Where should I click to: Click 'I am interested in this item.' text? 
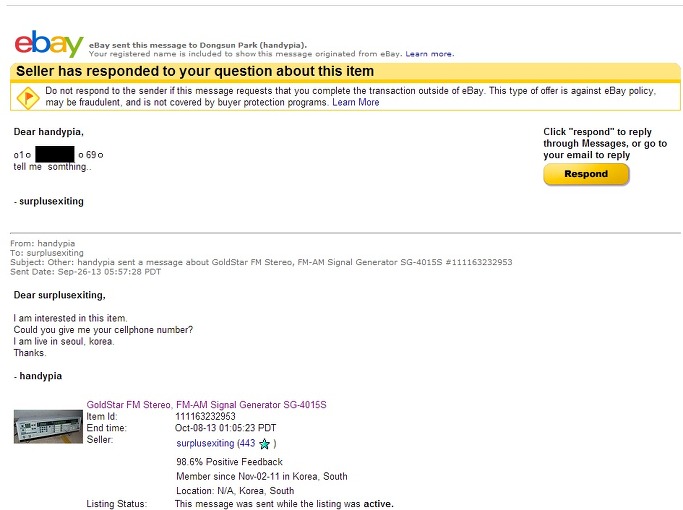click(x=70, y=318)
